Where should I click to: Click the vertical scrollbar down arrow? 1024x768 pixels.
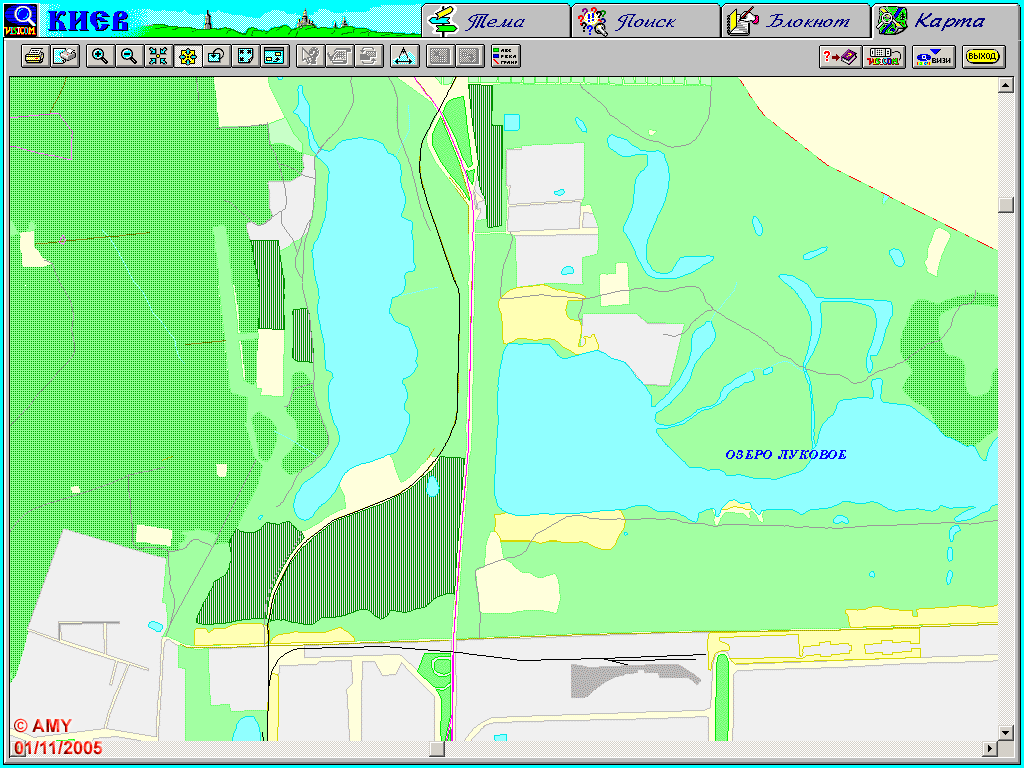point(1006,733)
